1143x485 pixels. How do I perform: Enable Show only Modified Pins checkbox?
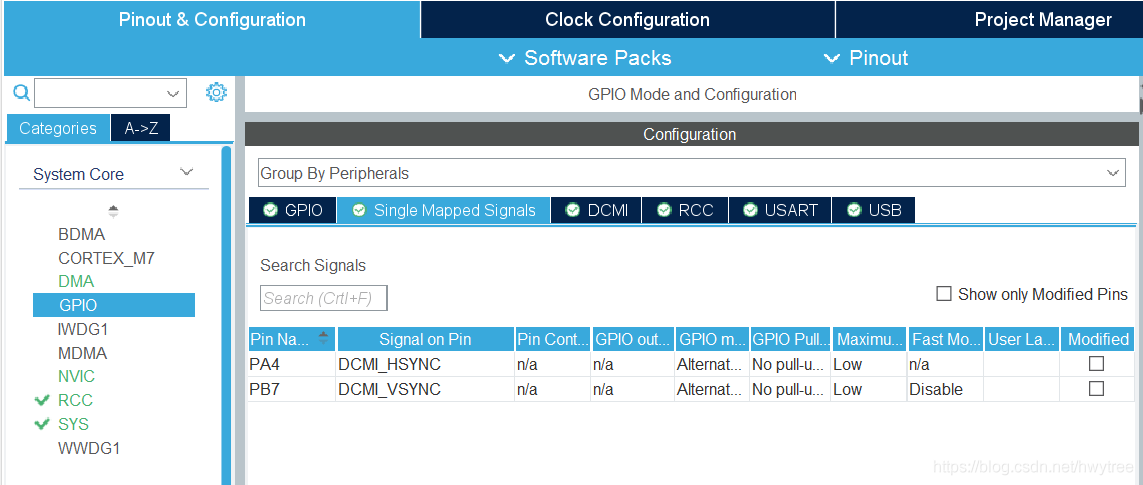click(944, 294)
